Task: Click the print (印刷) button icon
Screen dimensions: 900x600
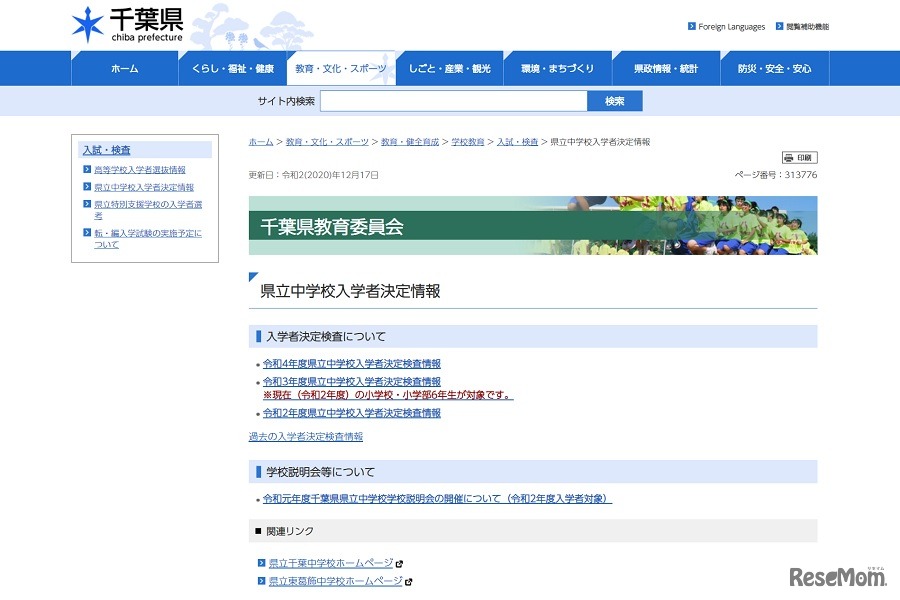Action: coord(799,158)
